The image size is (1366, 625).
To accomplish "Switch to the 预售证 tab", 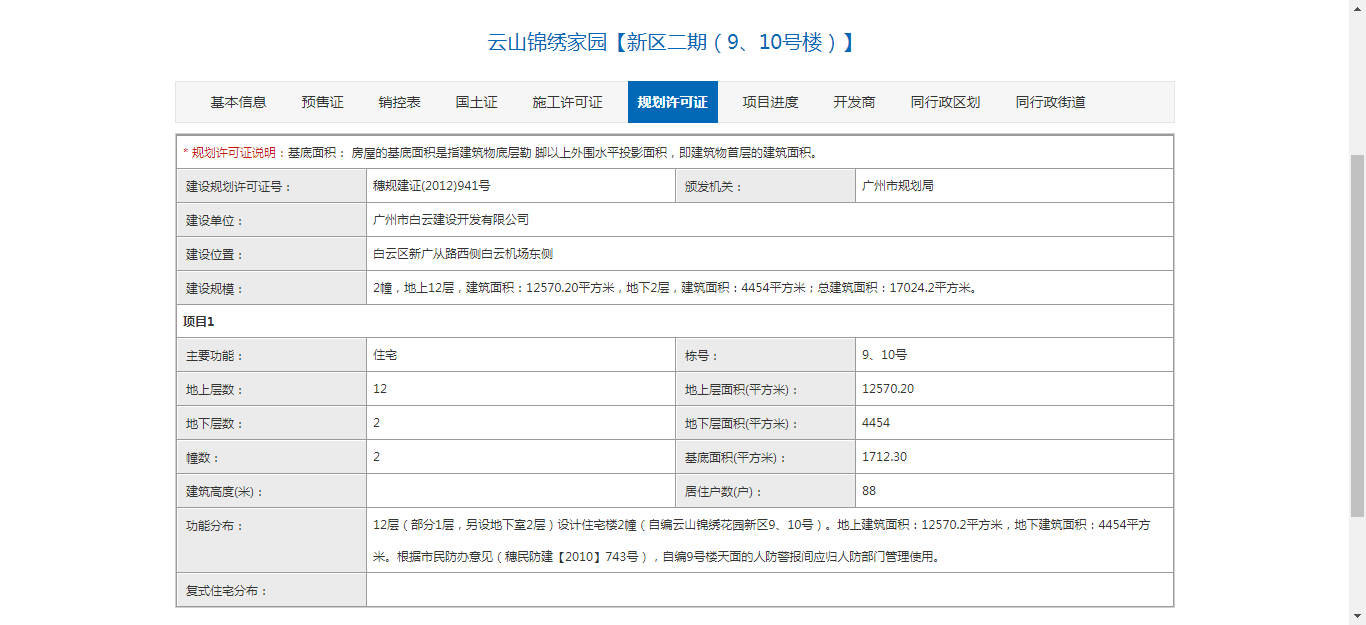I will click(x=322, y=102).
